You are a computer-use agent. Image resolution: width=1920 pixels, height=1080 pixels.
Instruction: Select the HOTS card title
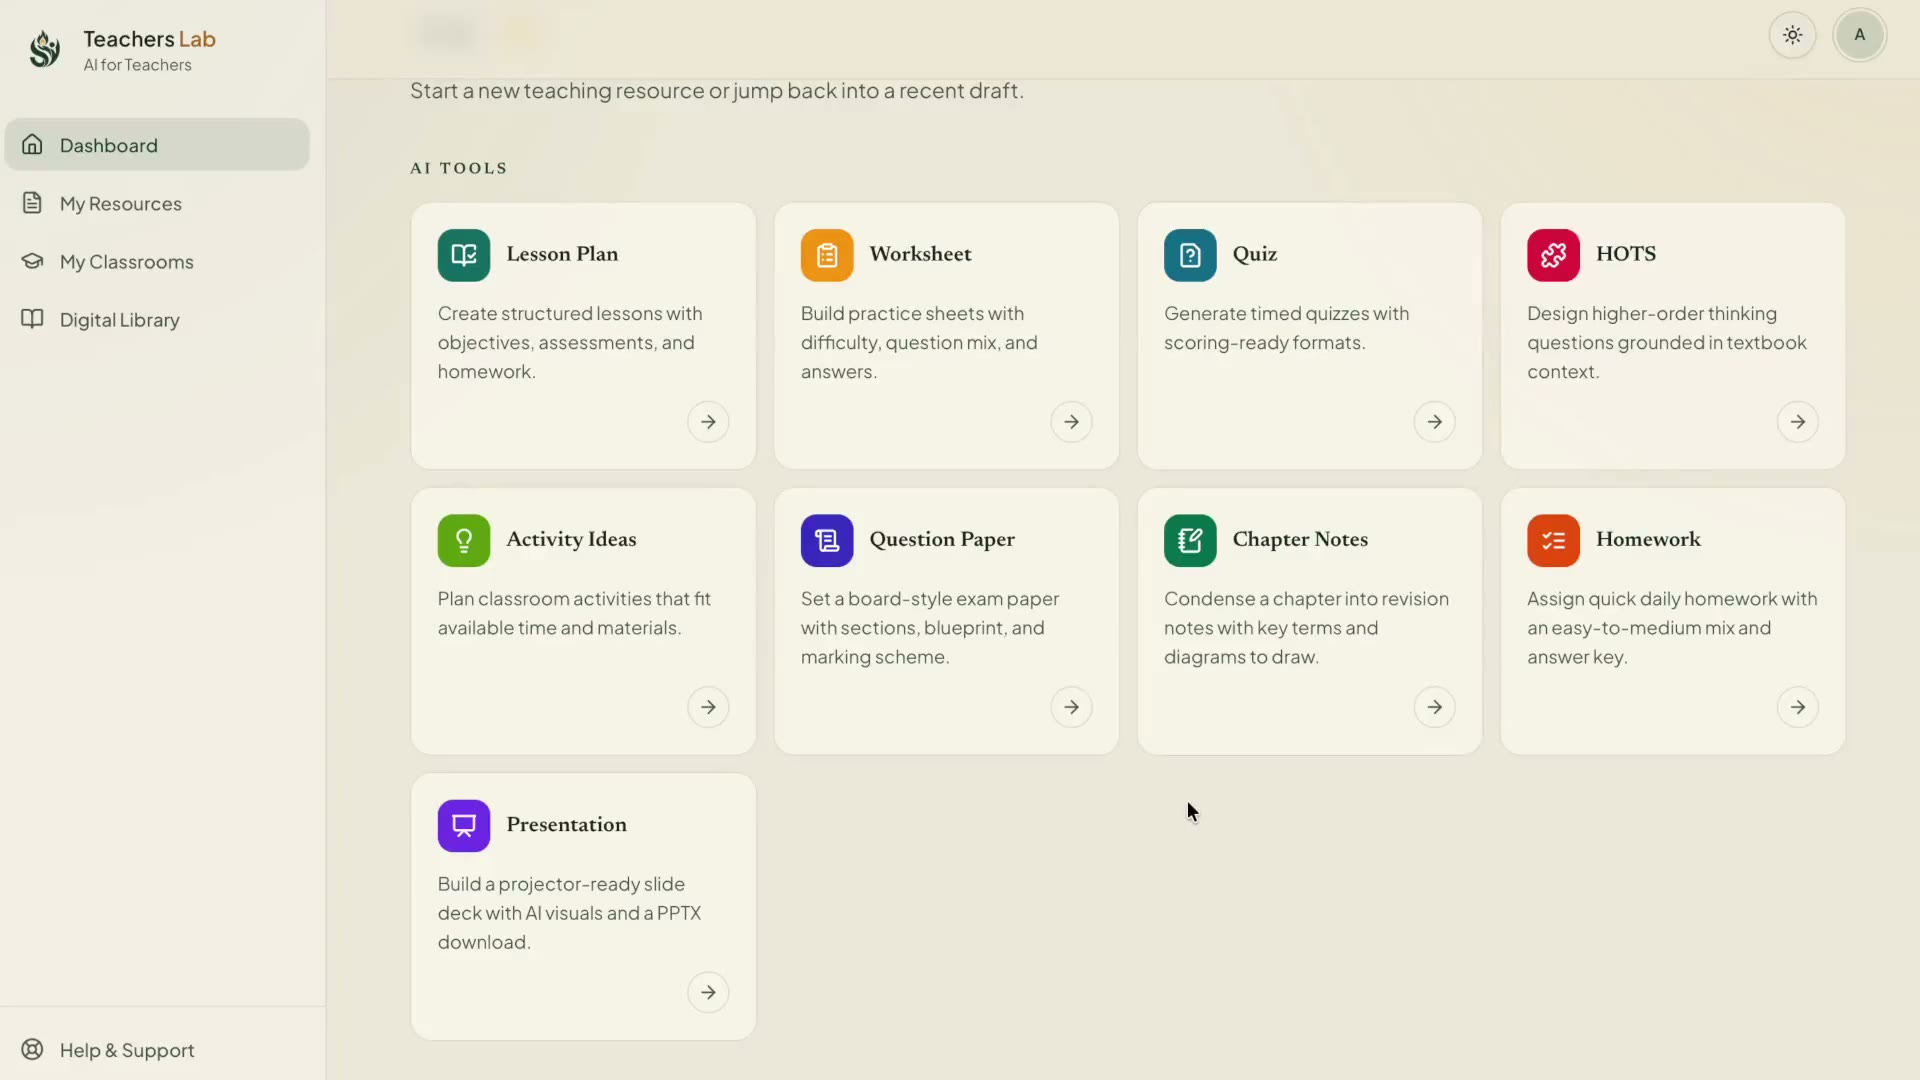pyautogui.click(x=1626, y=254)
